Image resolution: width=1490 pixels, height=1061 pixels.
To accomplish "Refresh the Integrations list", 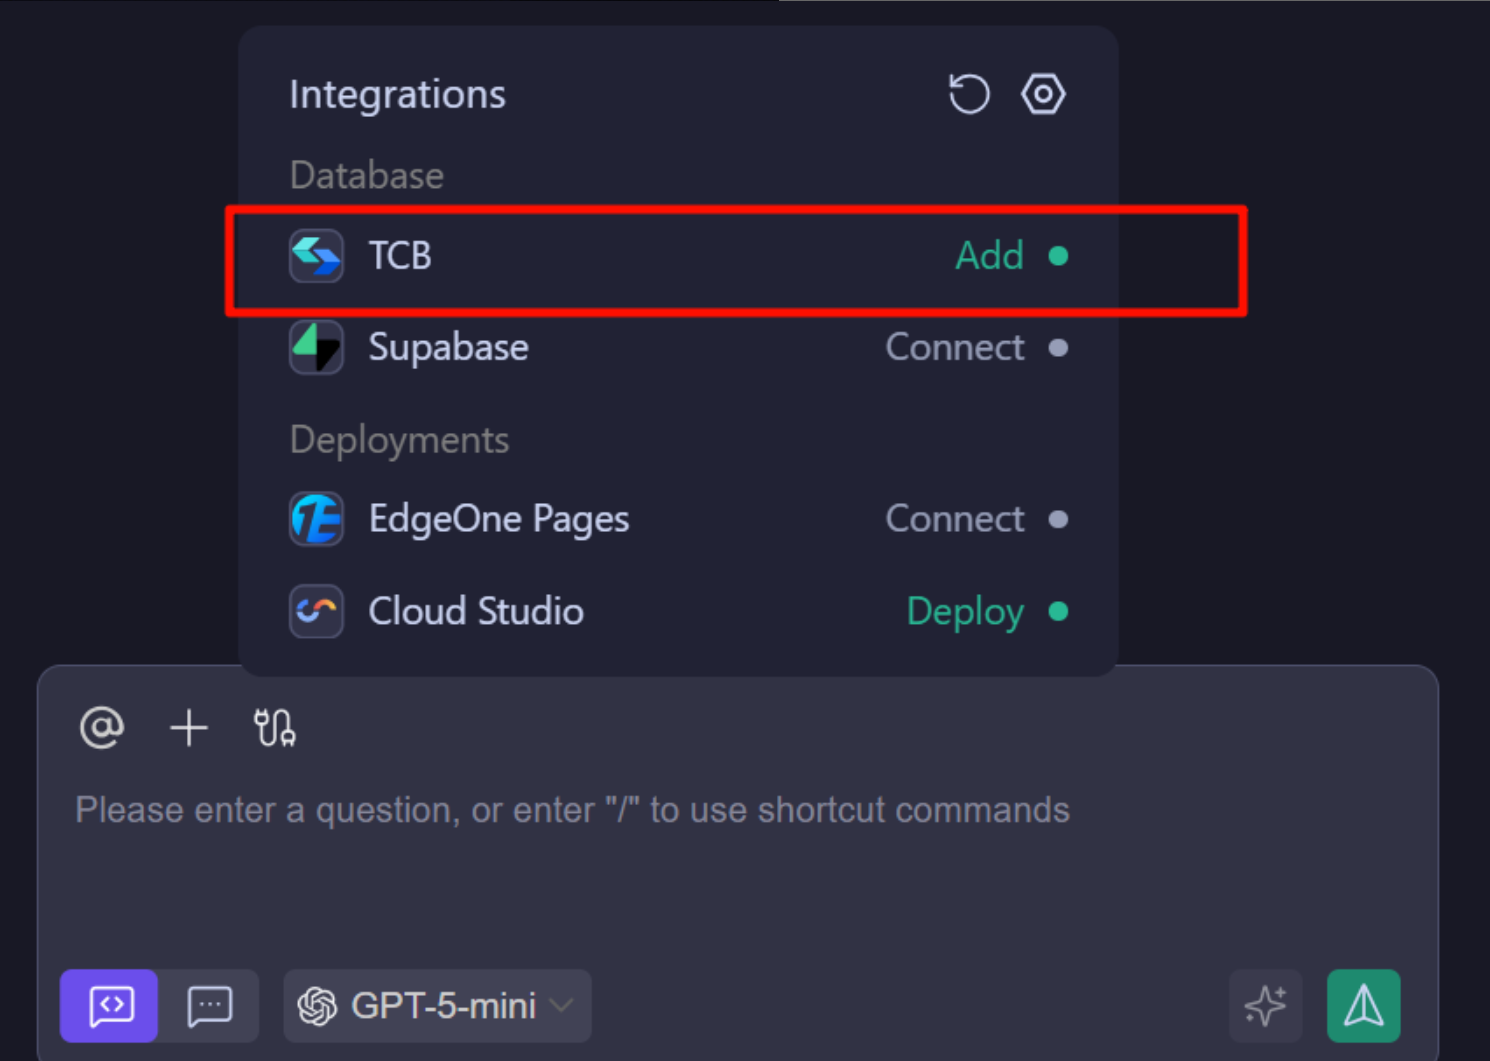I will 968,94.
